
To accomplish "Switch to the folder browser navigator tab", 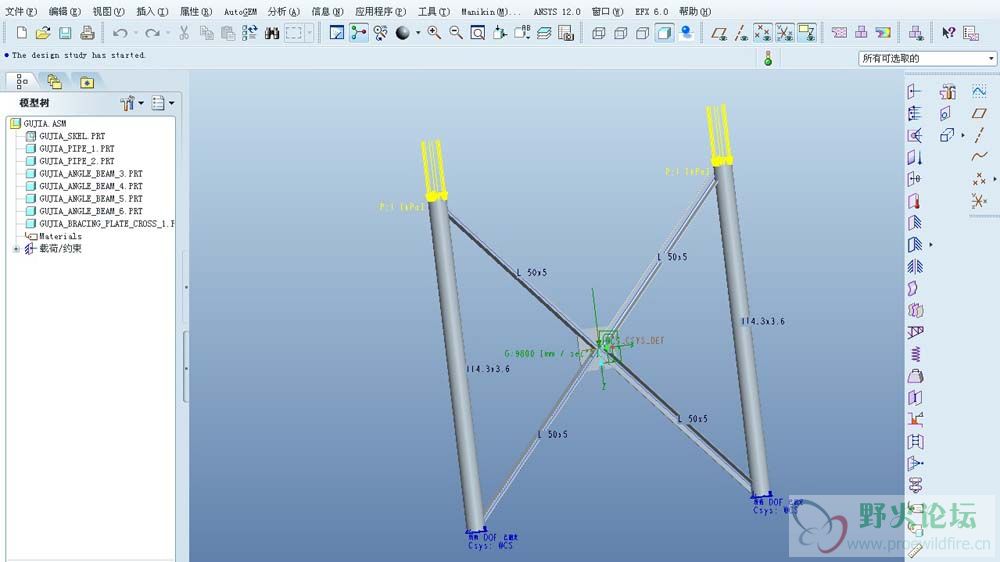I will [54, 82].
